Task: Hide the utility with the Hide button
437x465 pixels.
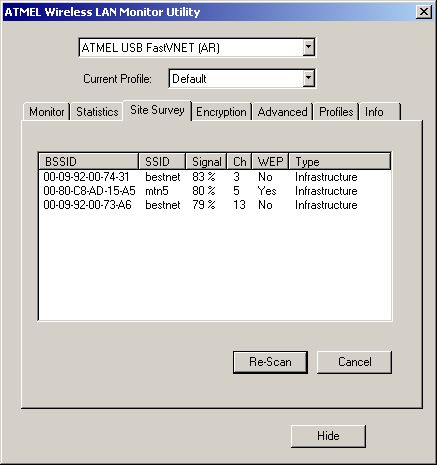Action: tap(328, 436)
